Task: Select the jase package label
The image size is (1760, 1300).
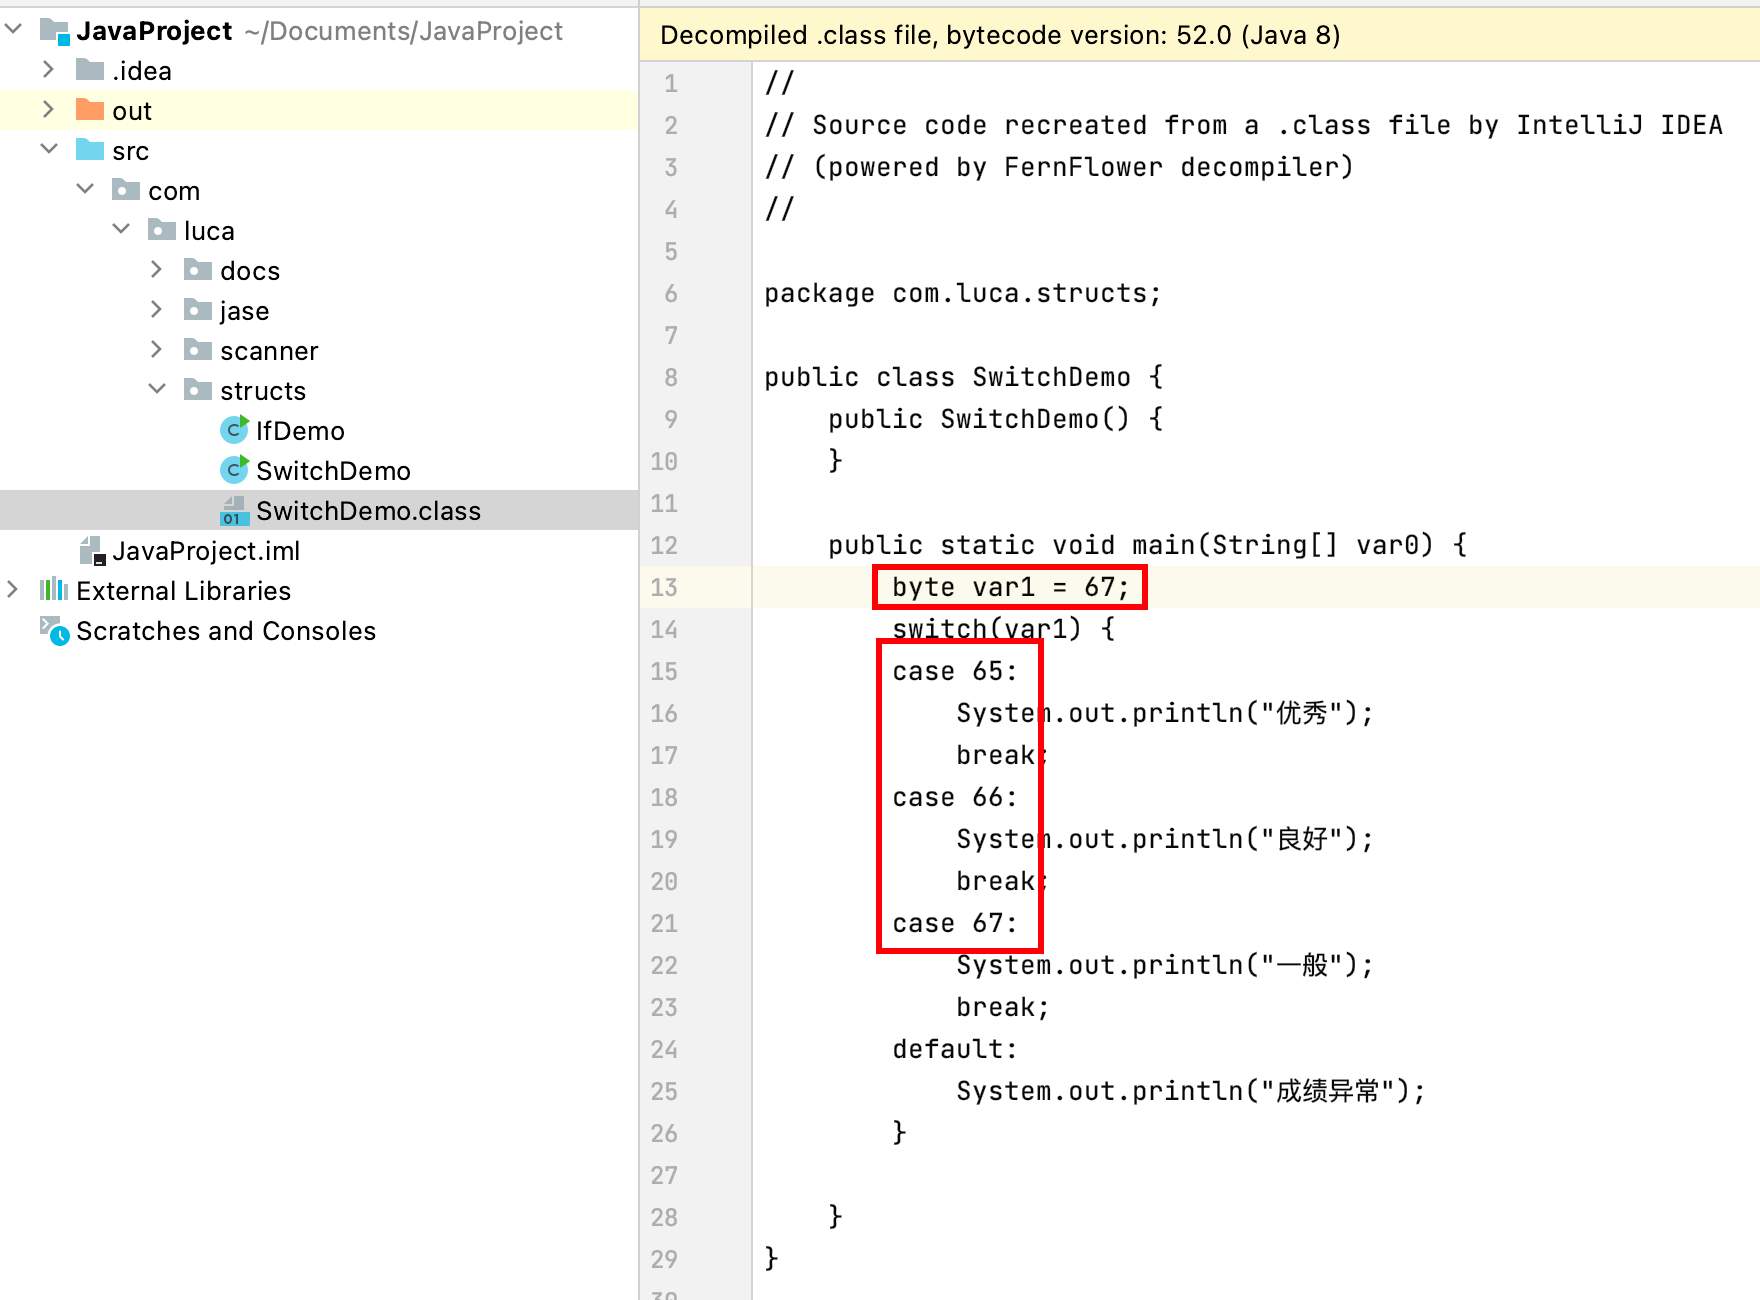Action: coord(245,311)
